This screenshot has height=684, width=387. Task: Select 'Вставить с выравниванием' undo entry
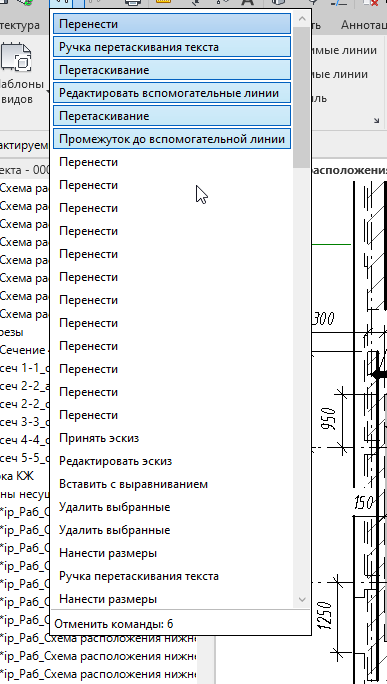click(x=172, y=484)
